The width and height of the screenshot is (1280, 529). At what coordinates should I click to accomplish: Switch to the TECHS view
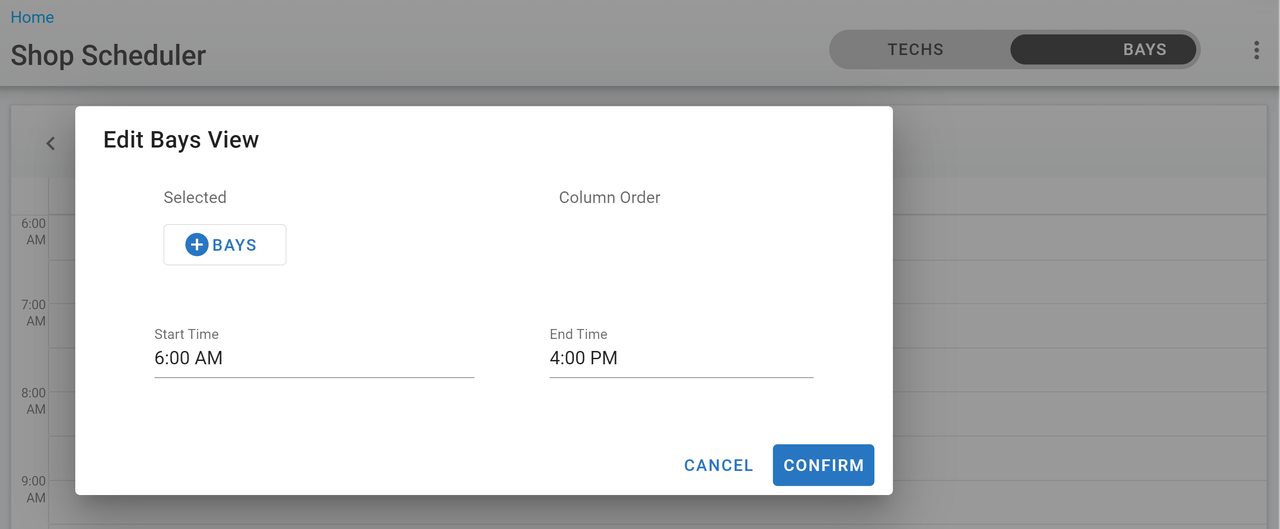[x=915, y=50]
